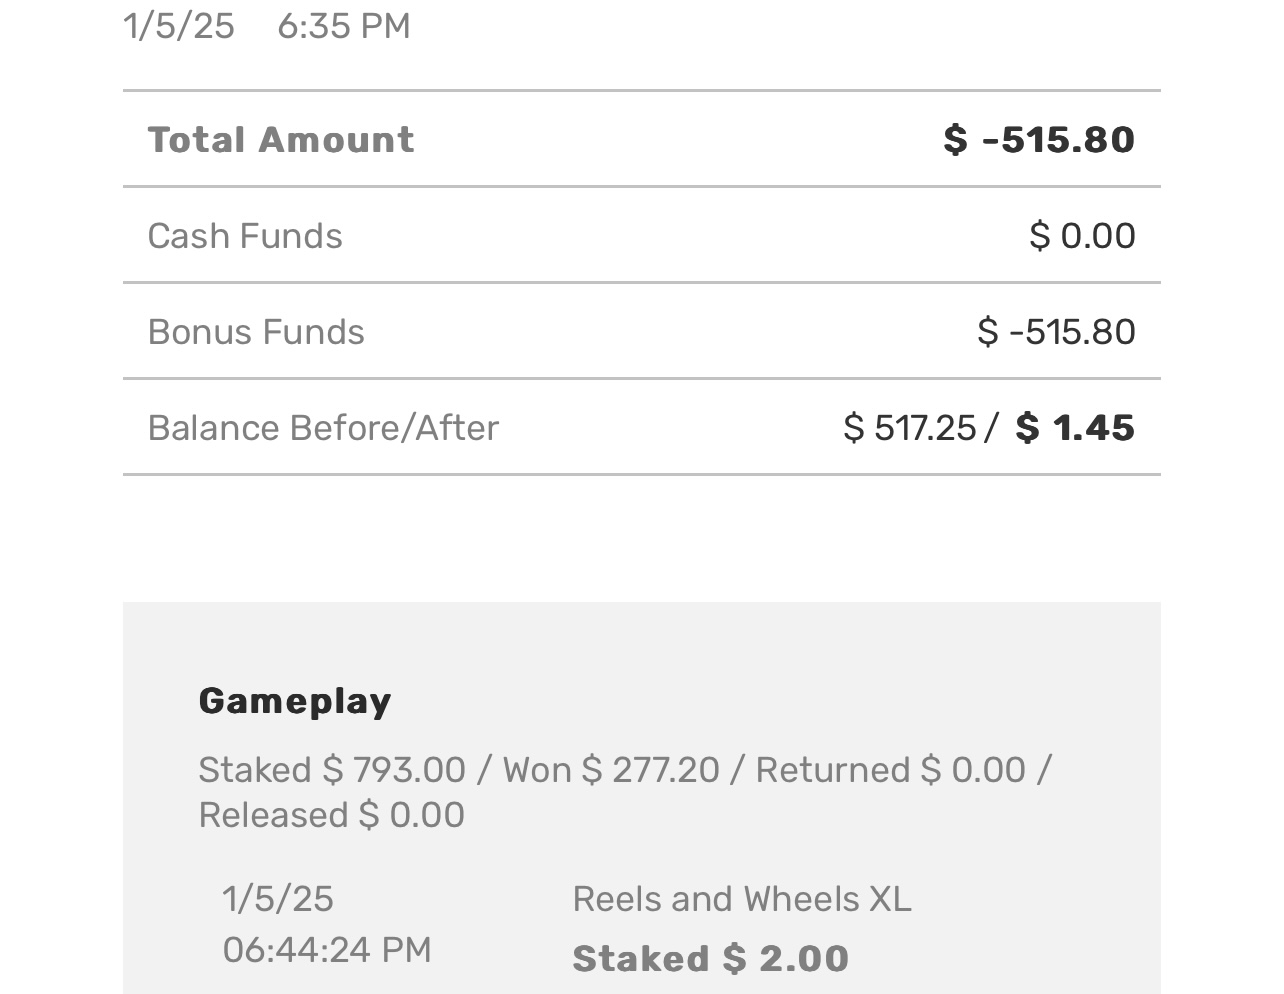Click the 1/5/25 gameplay entry date

click(278, 899)
